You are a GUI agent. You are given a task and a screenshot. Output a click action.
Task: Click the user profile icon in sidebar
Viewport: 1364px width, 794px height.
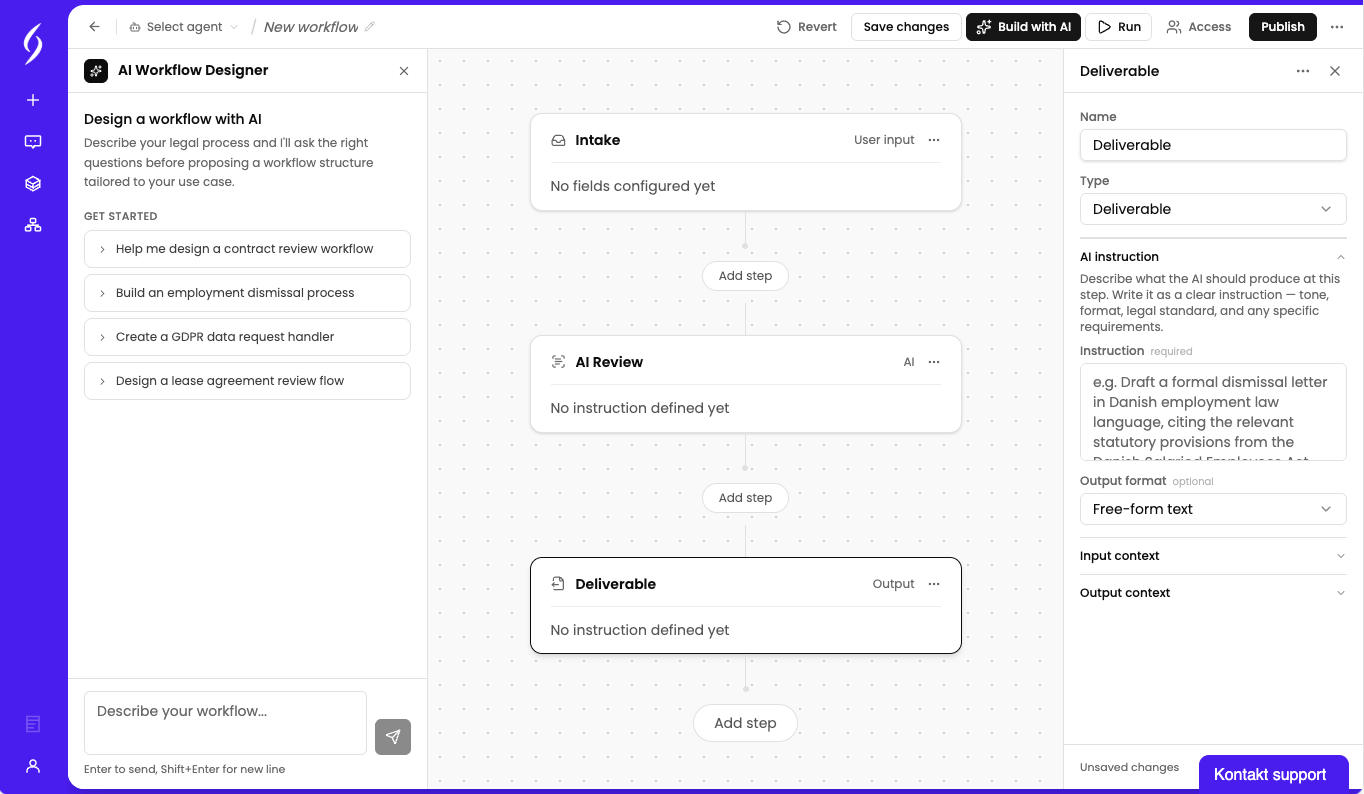33,766
